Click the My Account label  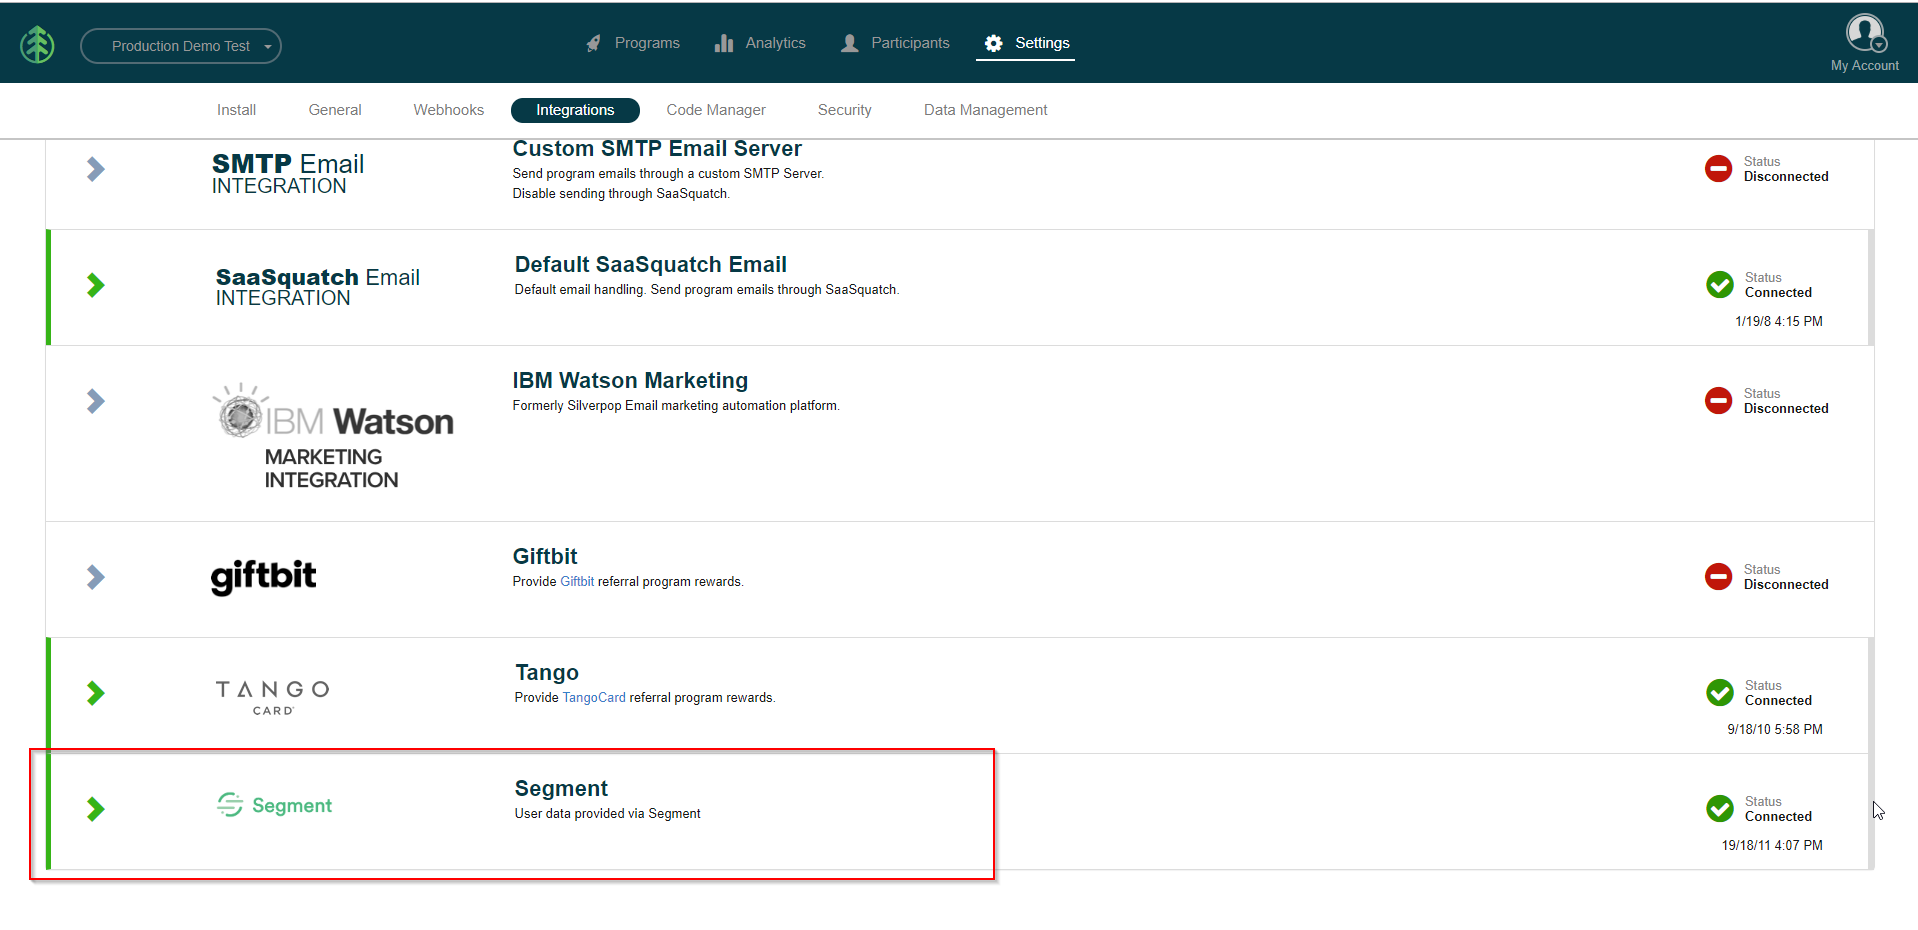pyautogui.click(x=1864, y=66)
